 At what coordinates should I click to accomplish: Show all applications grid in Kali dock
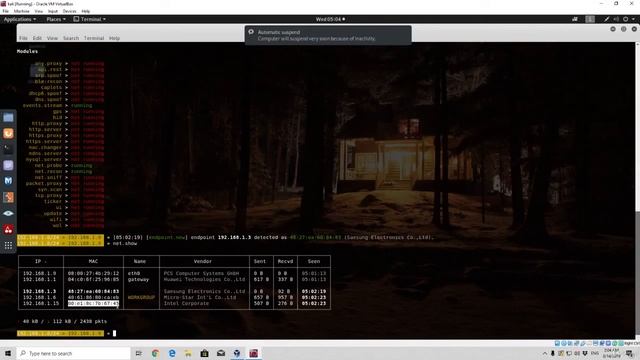click(x=8, y=245)
